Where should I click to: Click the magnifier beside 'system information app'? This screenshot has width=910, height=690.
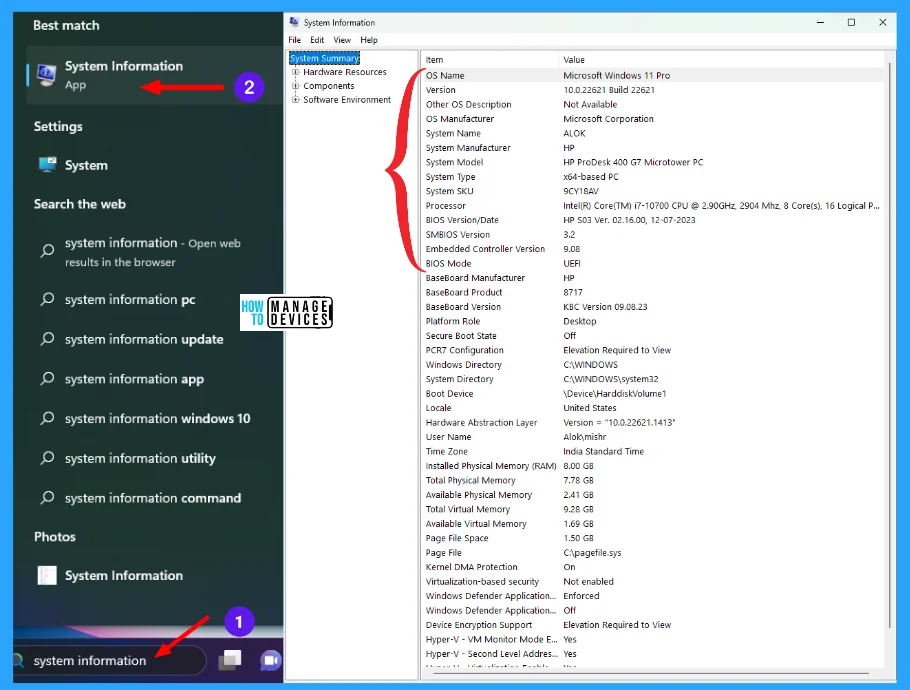tap(47, 379)
